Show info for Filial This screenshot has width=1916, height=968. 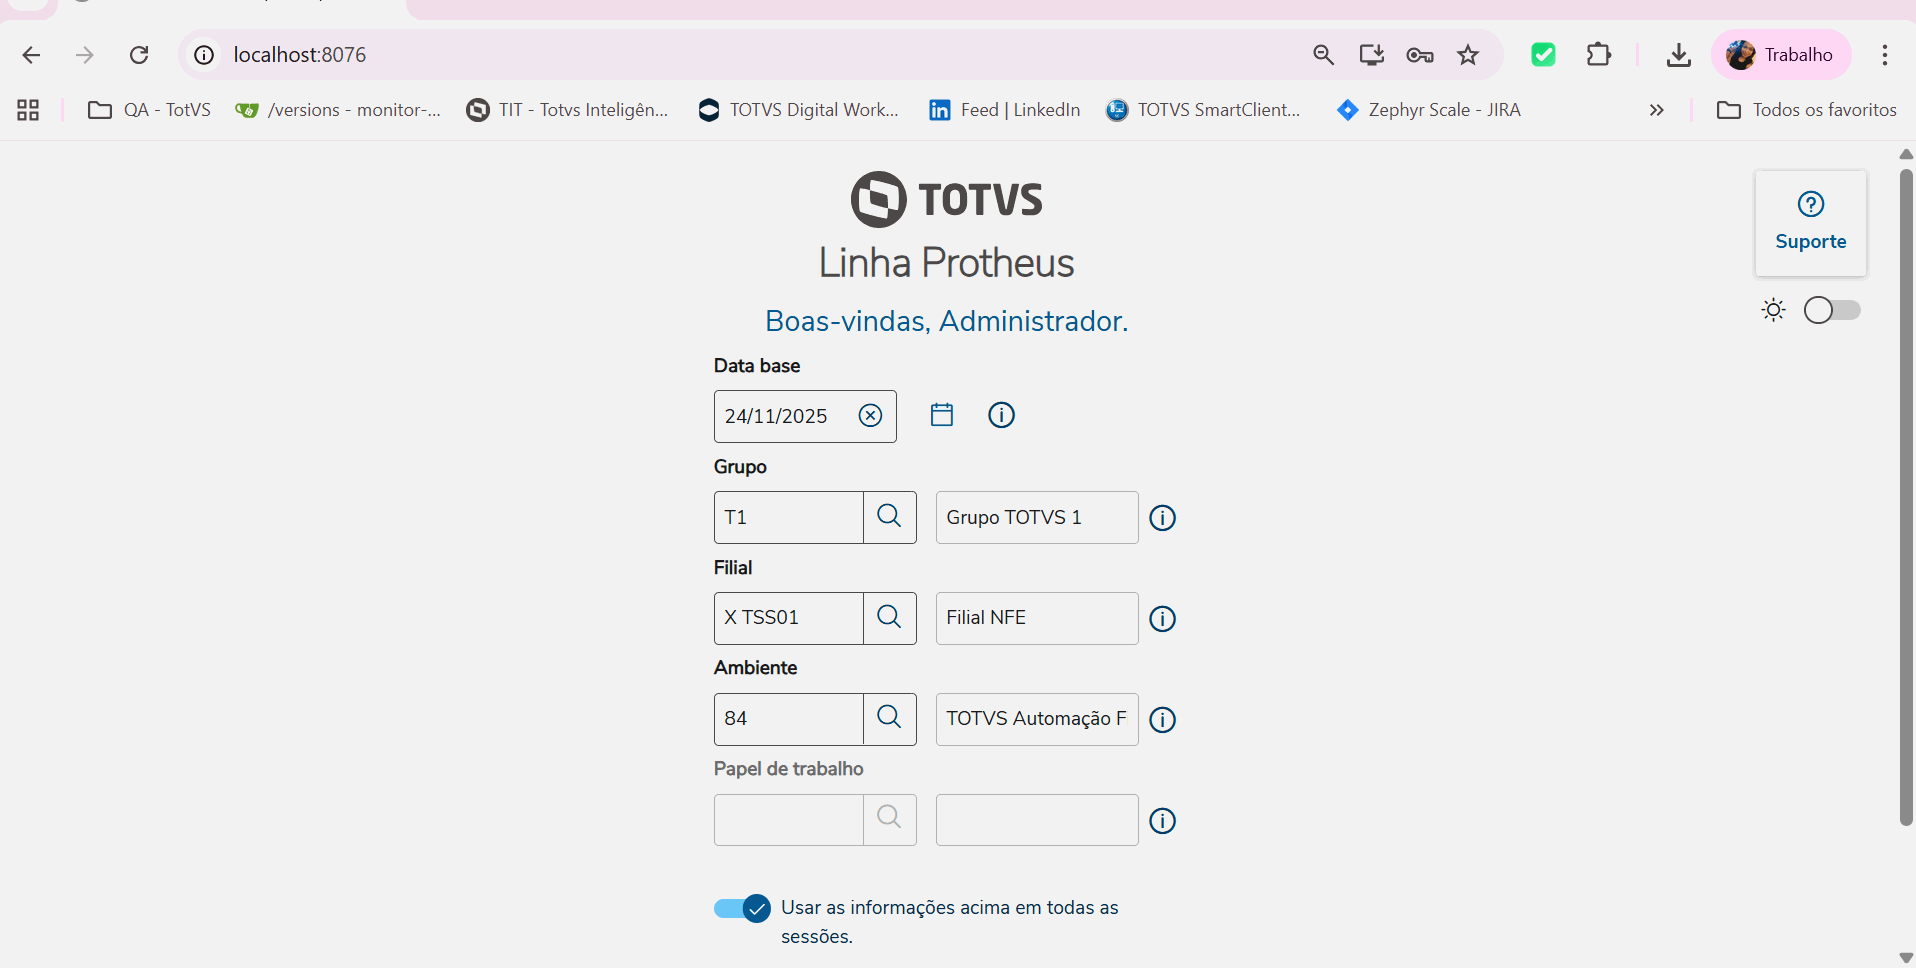tap(1162, 619)
